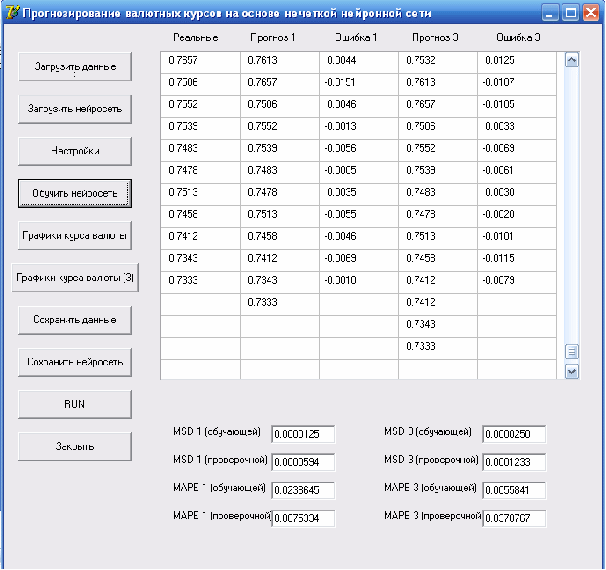Close the window with the red X

pos(591,13)
